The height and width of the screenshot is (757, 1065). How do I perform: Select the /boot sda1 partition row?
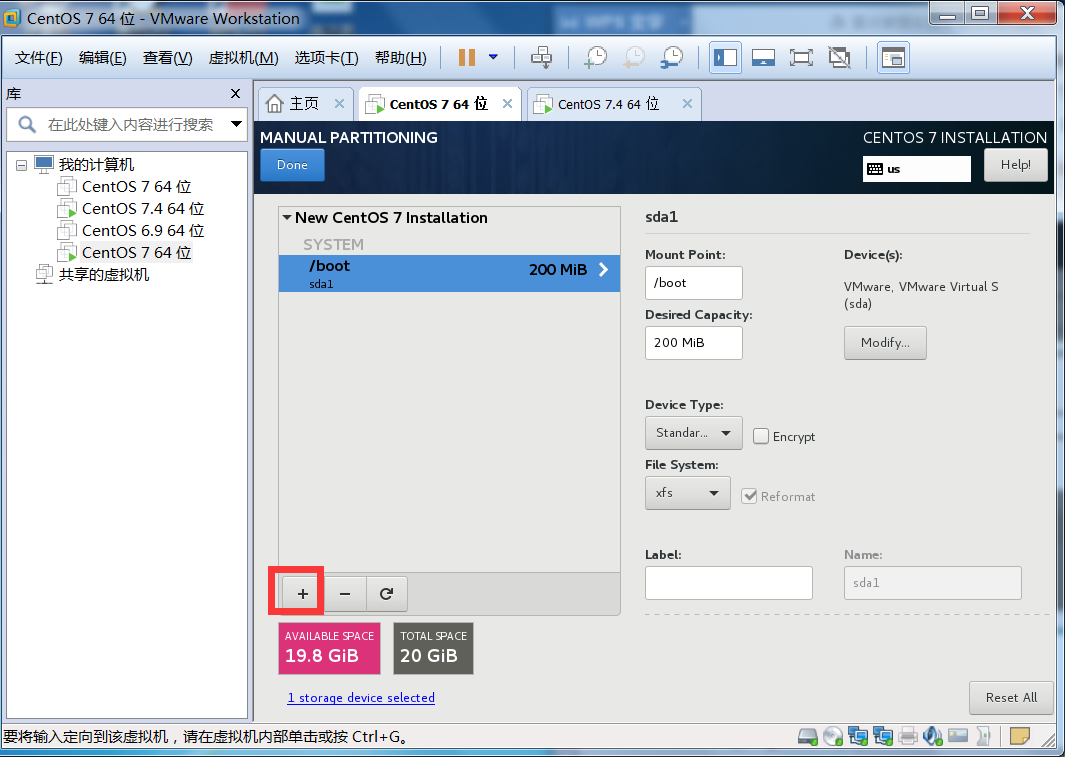click(449, 274)
